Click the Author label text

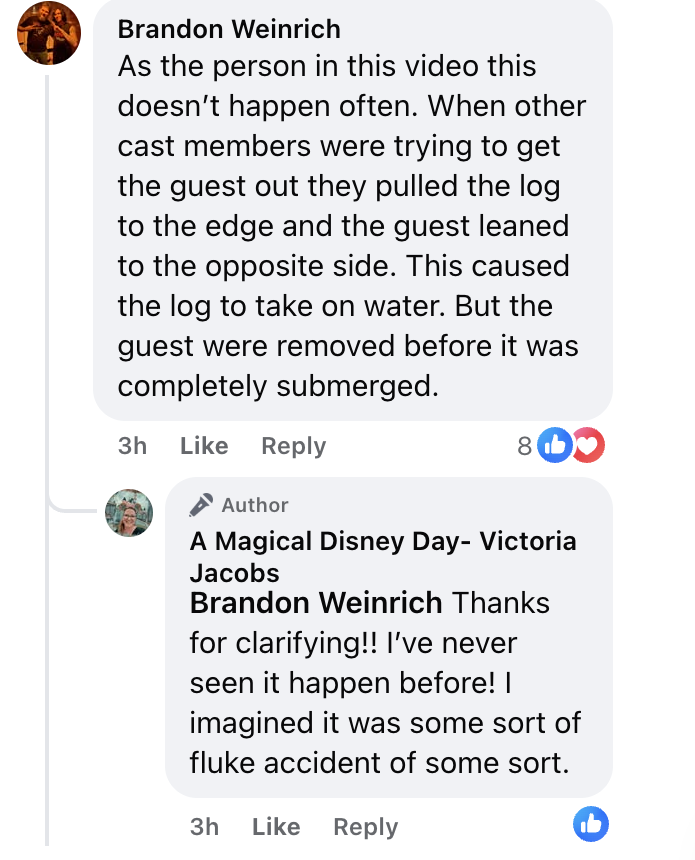(255, 506)
